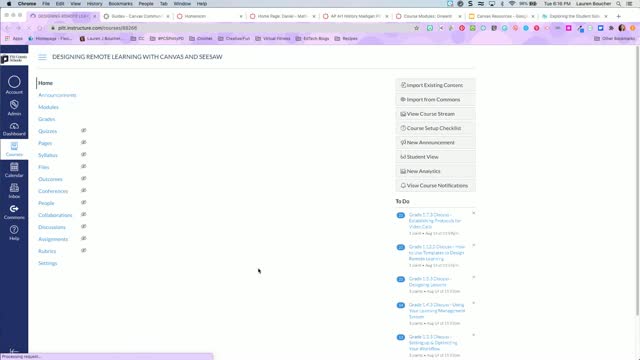Viewport: 640px width, 360px height.
Task: Open the Commons icon
Action: [14, 209]
